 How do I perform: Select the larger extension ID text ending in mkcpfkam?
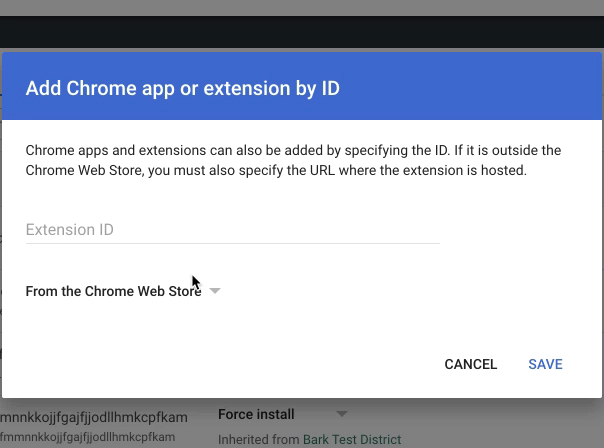click(94, 417)
